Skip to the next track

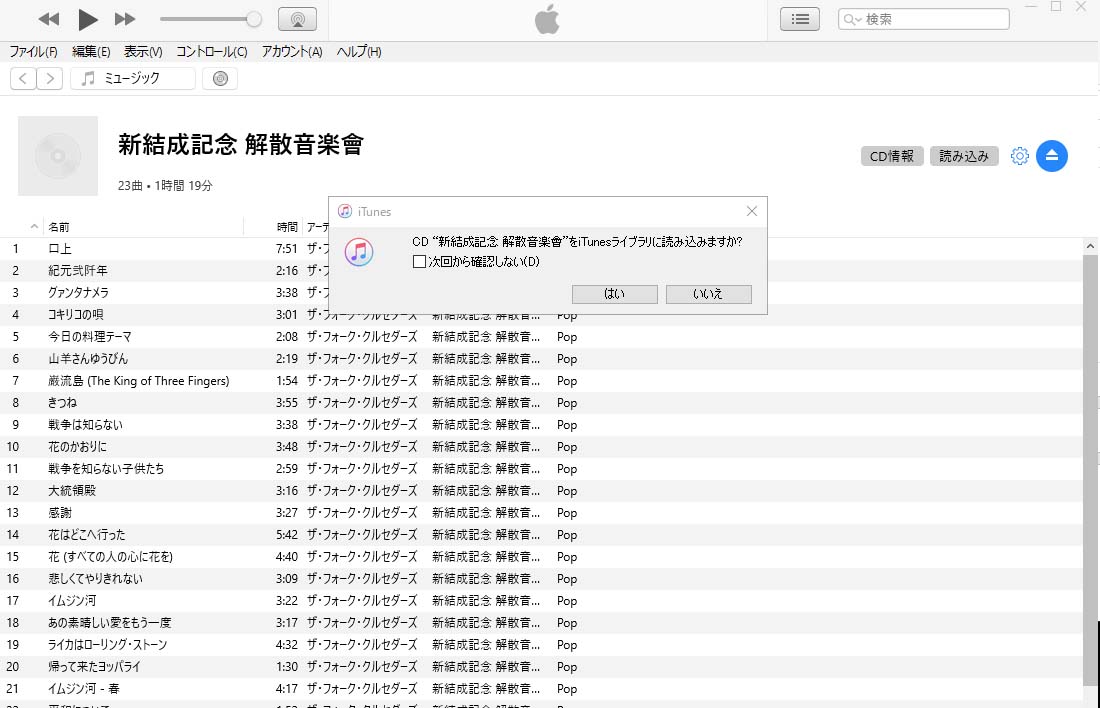point(125,19)
